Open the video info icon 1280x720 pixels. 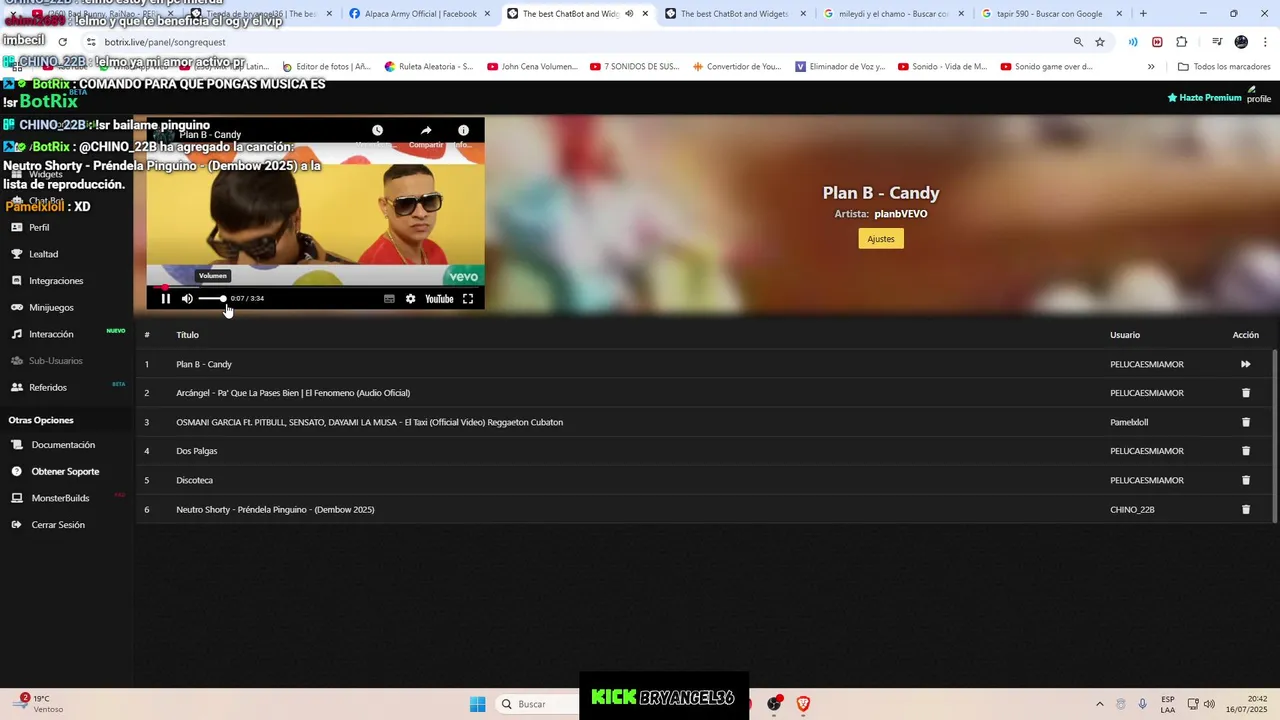tap(463, 131)
